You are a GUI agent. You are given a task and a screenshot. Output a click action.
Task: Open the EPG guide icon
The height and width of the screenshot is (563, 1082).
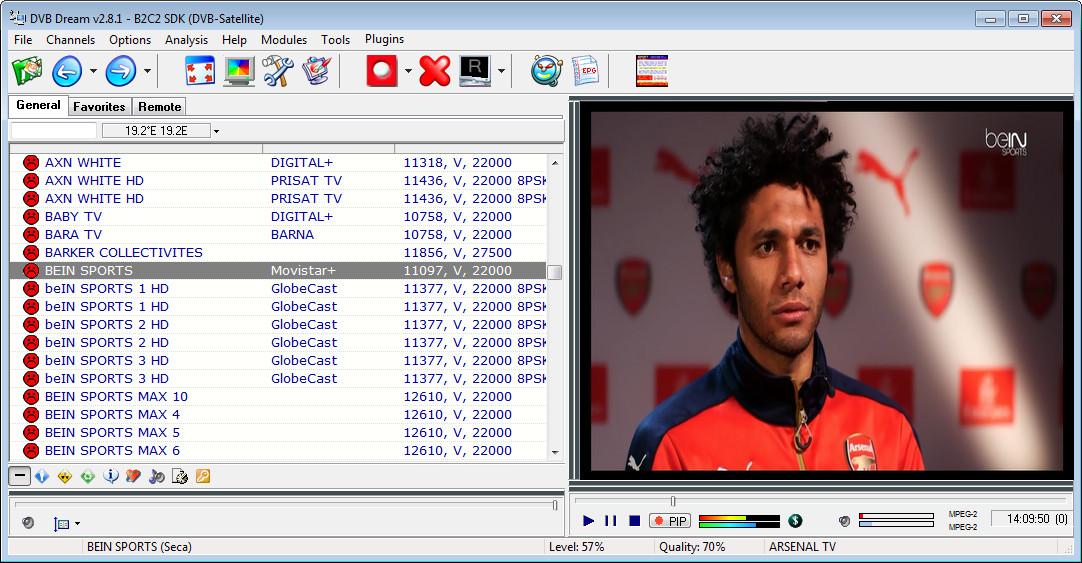[x=585, y=71]
